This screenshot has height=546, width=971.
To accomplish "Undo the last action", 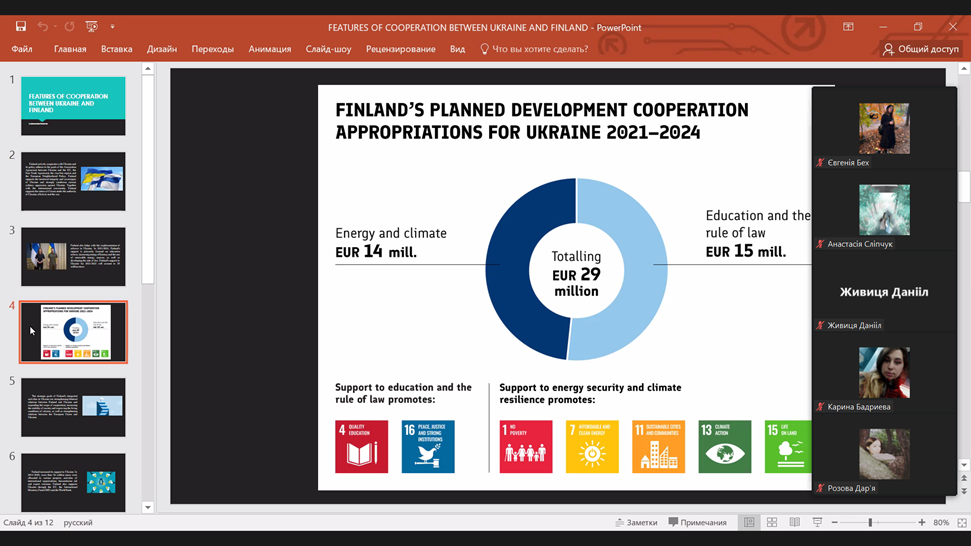I will coord(42,26).
